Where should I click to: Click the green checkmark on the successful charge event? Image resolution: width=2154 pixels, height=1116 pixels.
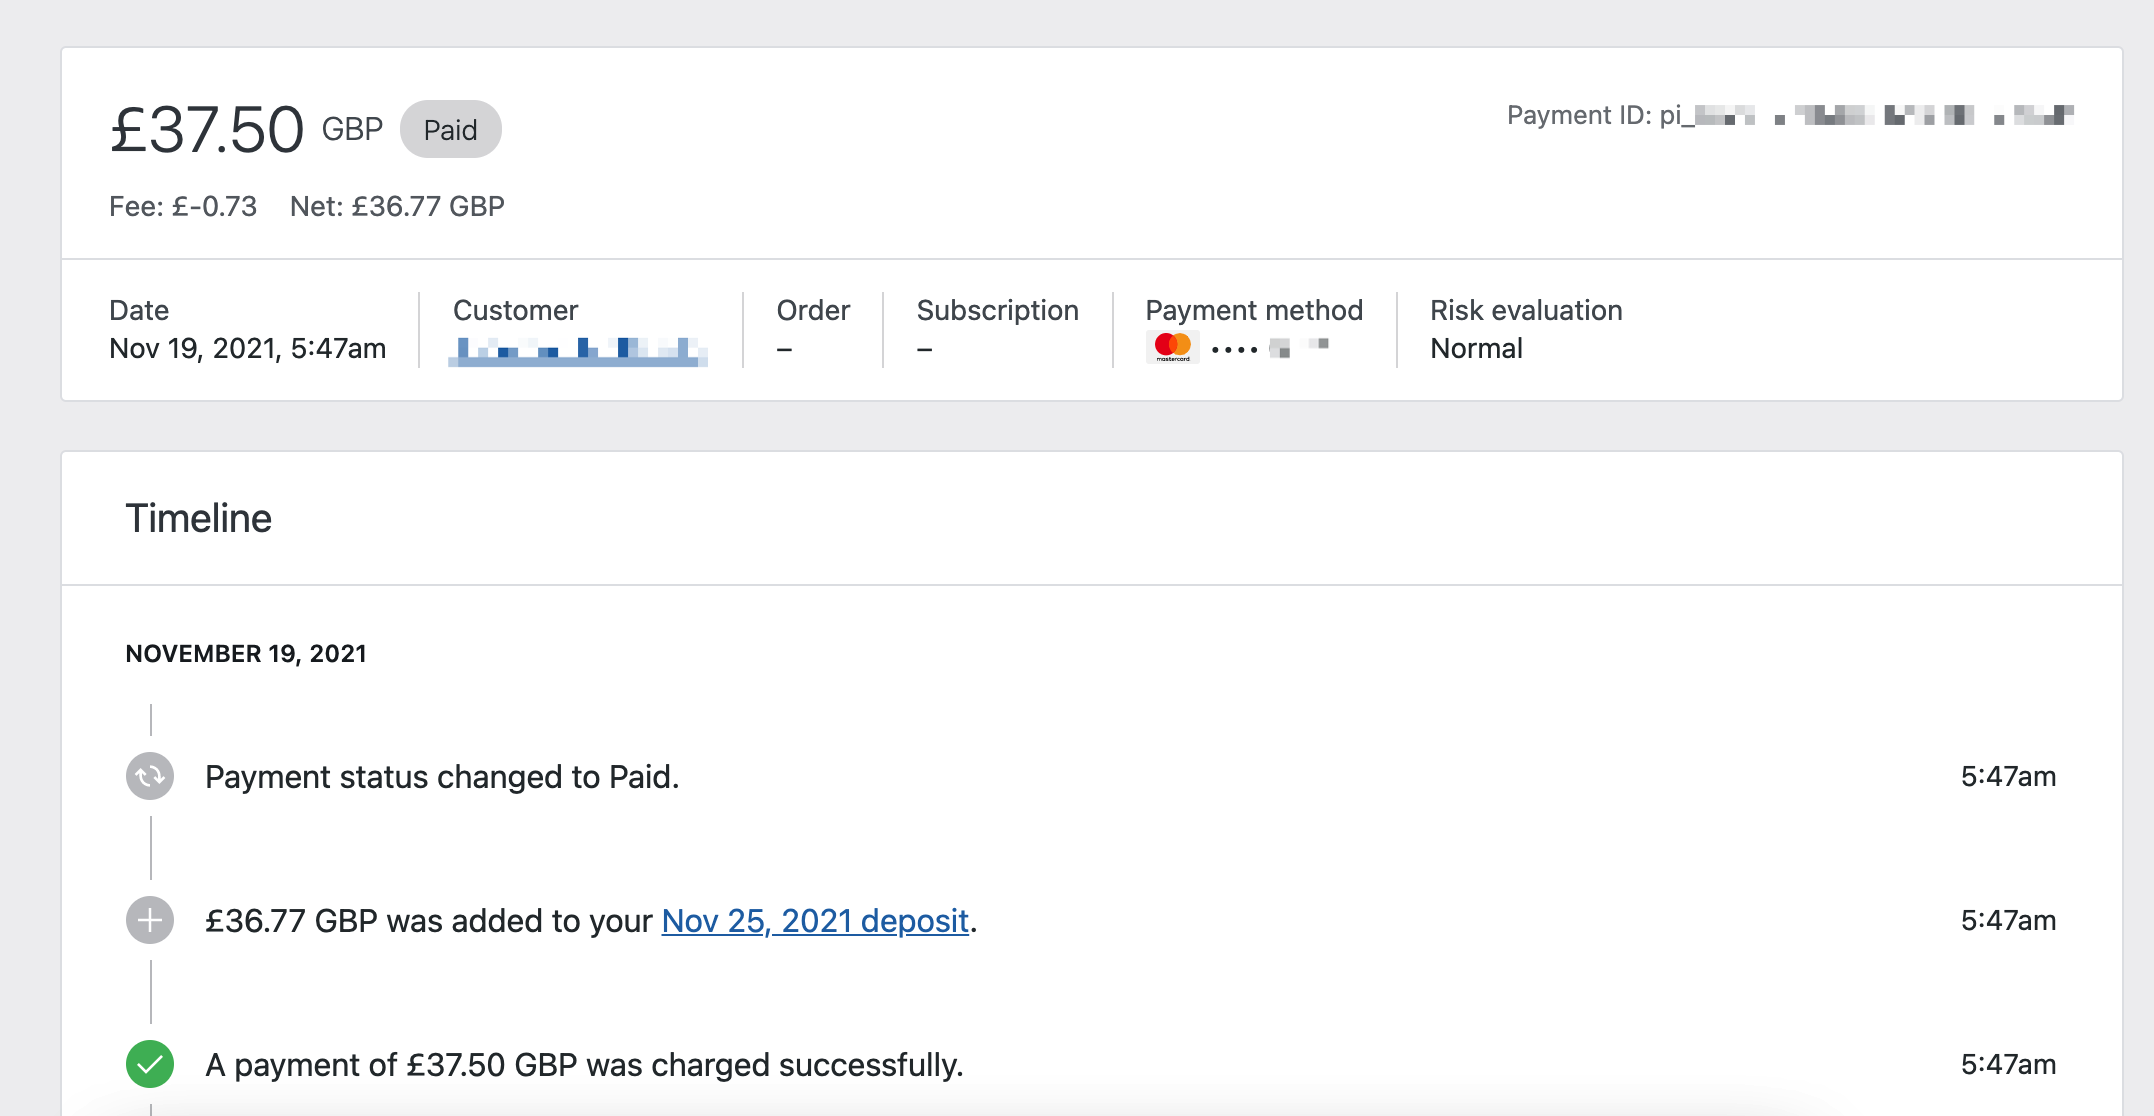coord(148,1064)
